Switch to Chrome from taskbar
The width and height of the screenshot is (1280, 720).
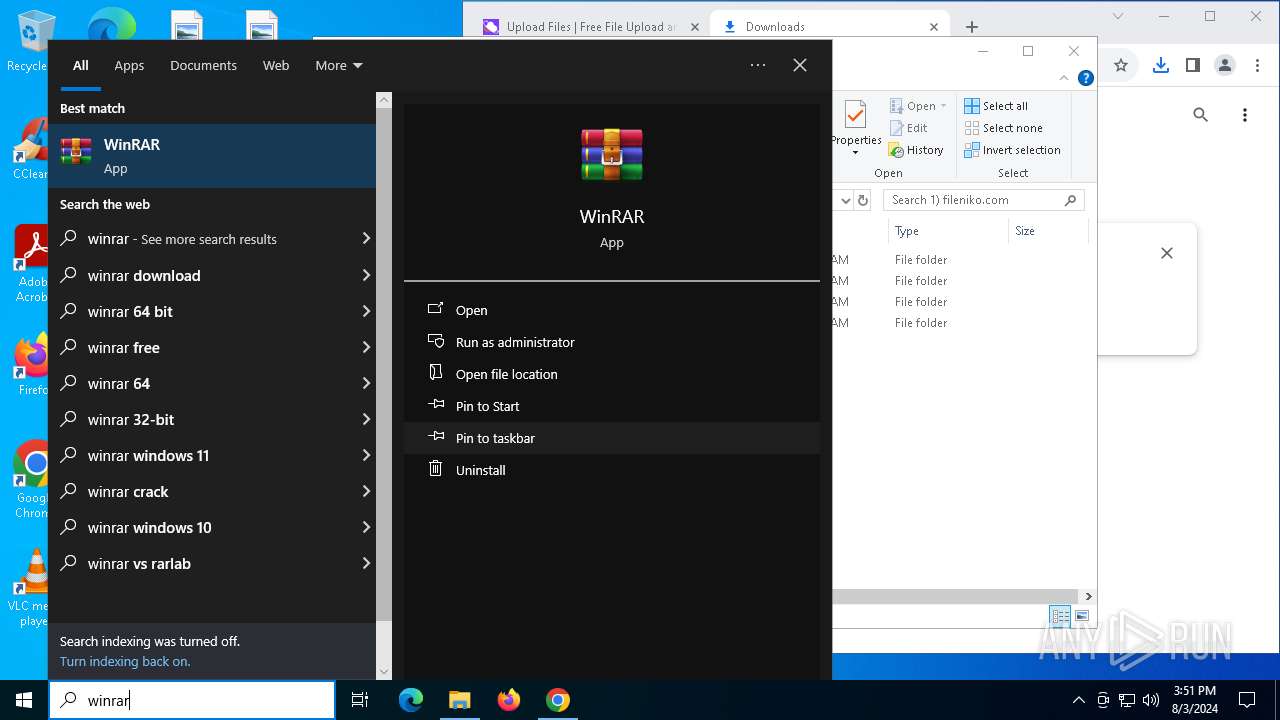(x=558, y=700)
